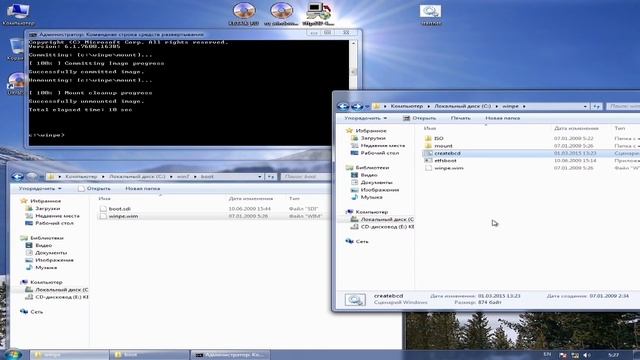Click the createbcd details pane thumbnail

(x=355, y=300)
